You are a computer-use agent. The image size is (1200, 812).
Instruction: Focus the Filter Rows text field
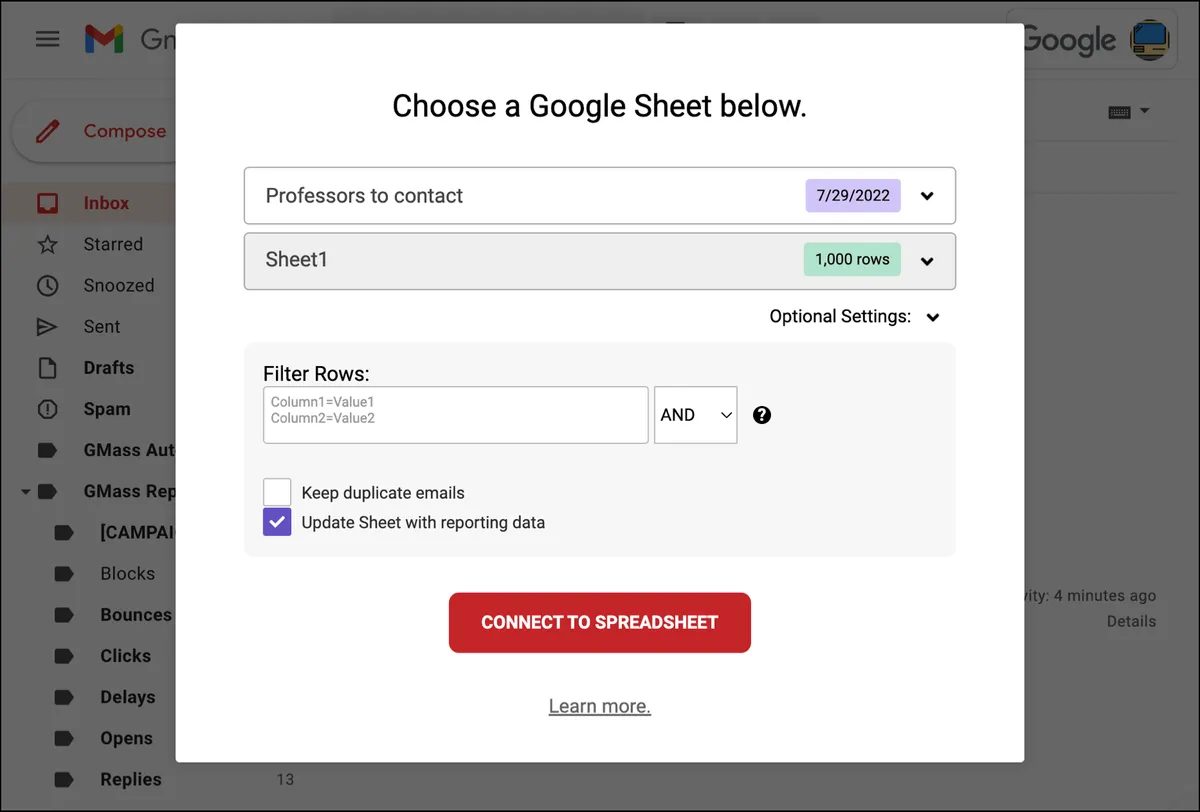[456, 415]
